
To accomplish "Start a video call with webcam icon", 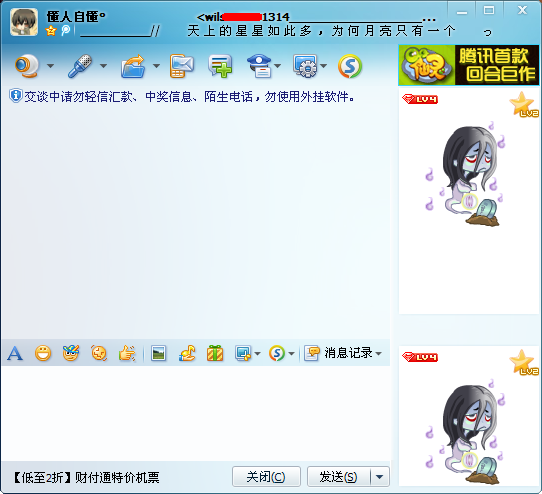I will click(26, 66).
